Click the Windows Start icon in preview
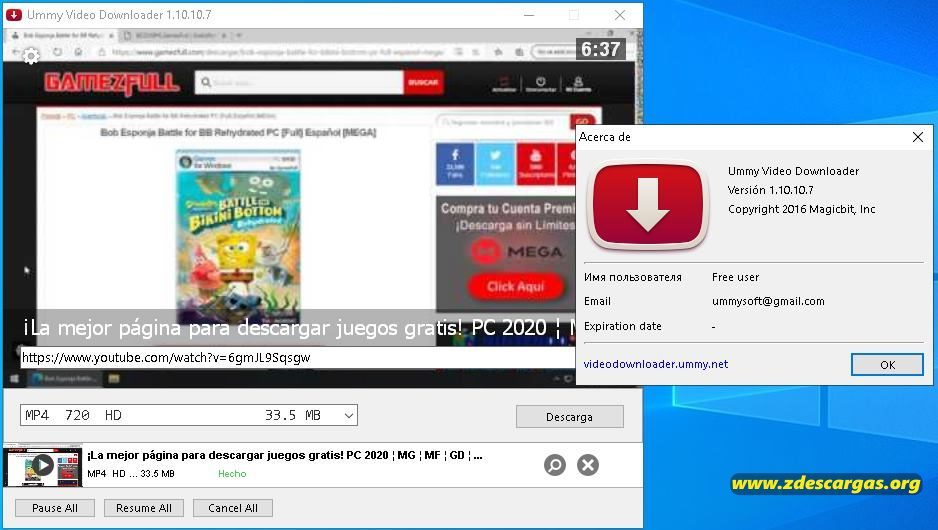 [14, 378]
